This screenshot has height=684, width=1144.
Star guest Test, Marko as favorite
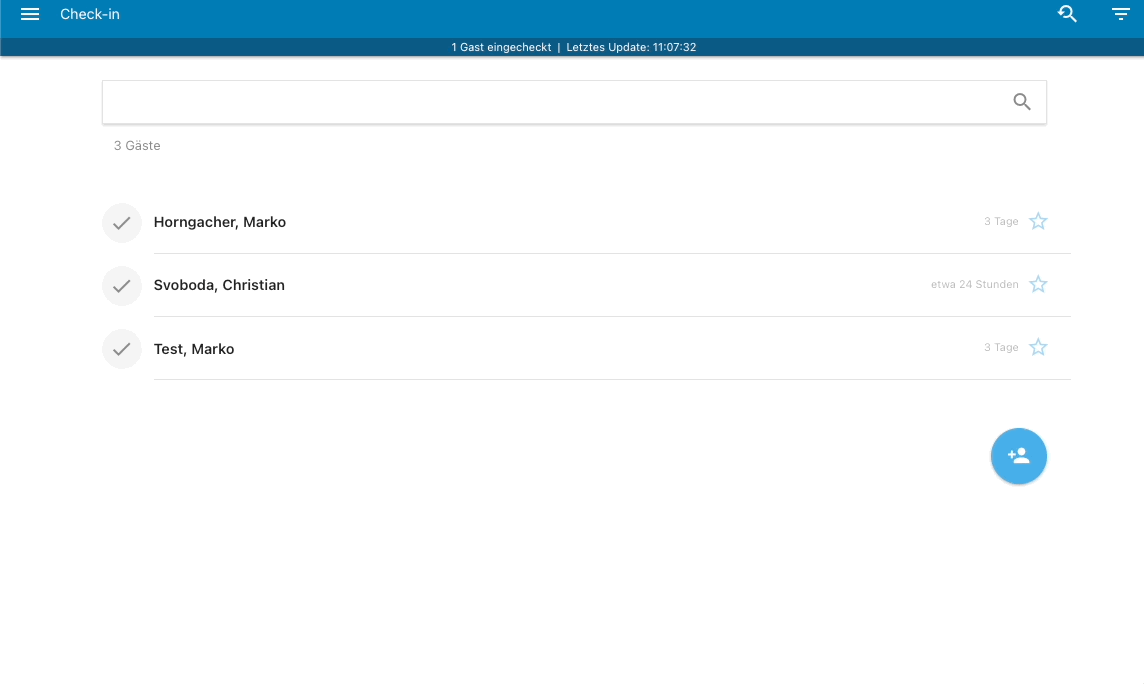click(1038, 348)
